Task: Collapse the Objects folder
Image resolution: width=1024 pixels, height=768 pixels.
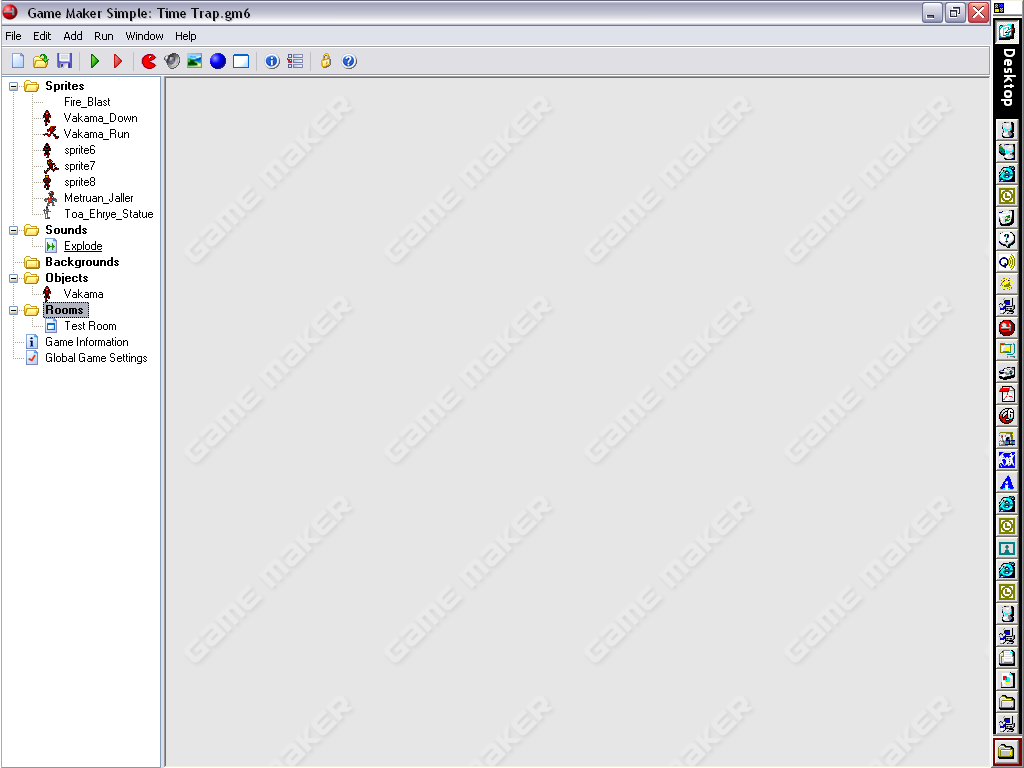Action: tap(13, 278)
